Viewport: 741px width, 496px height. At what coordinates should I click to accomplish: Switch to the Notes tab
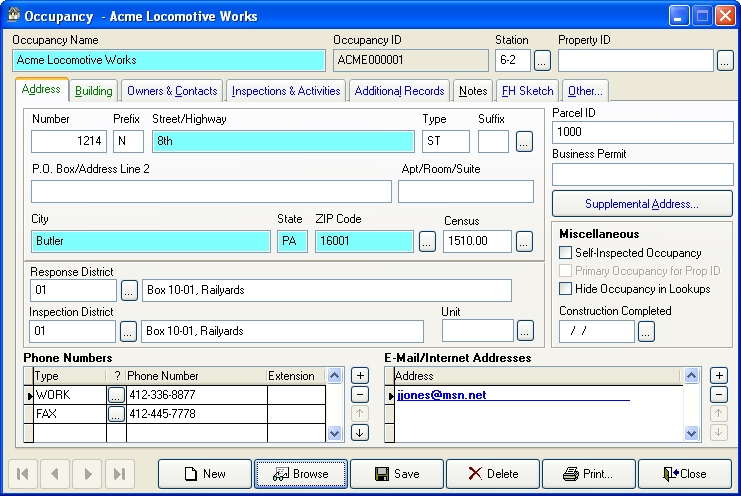[x=473, y=91]
